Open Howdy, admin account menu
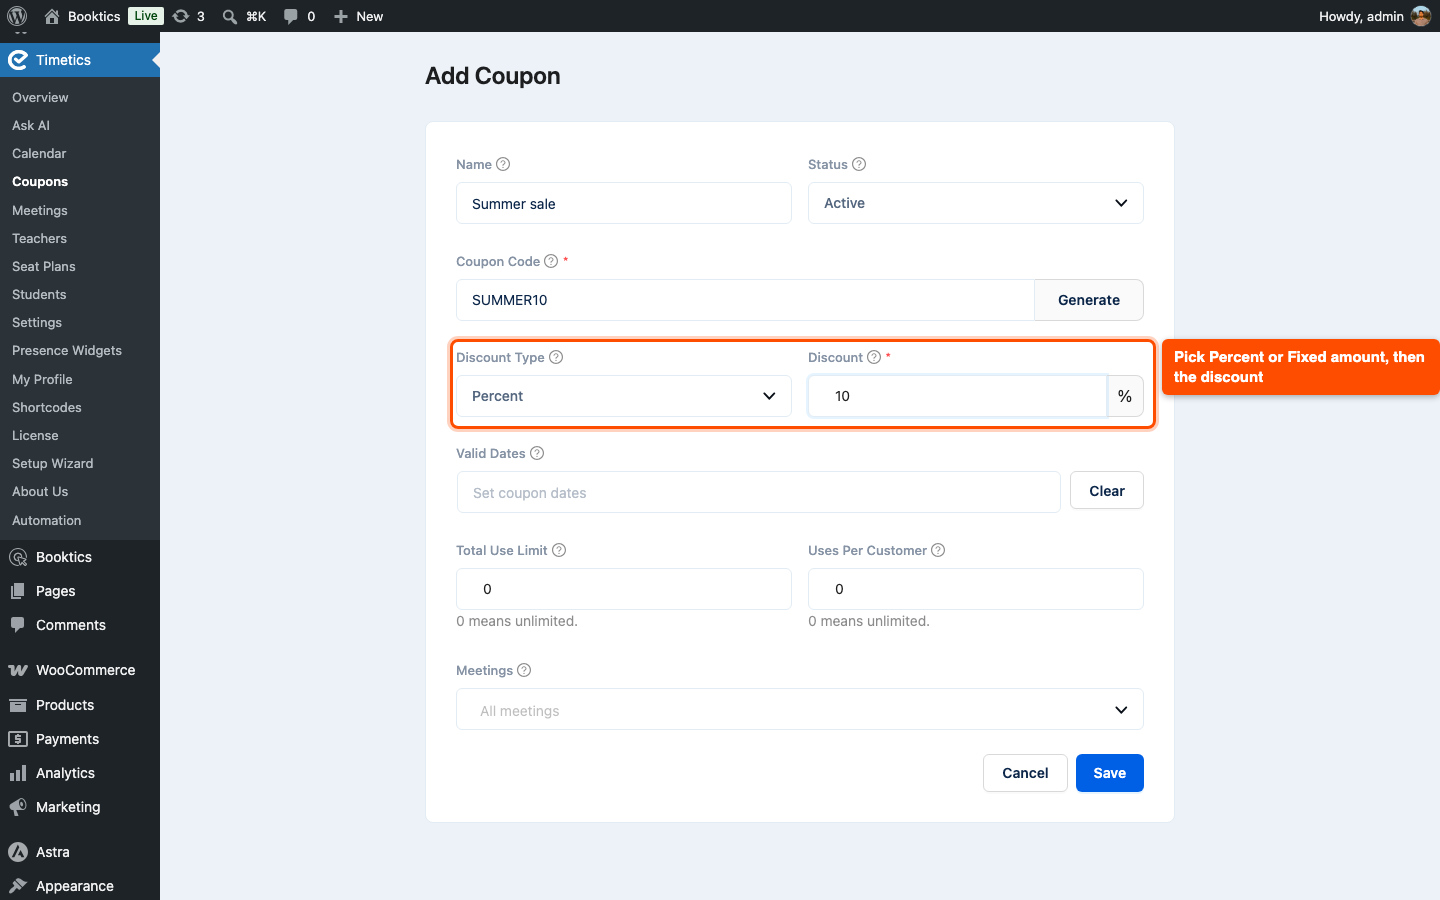Image resolution: width=1440 pixels, height=900 pixels. click(x=1374, y=16)
